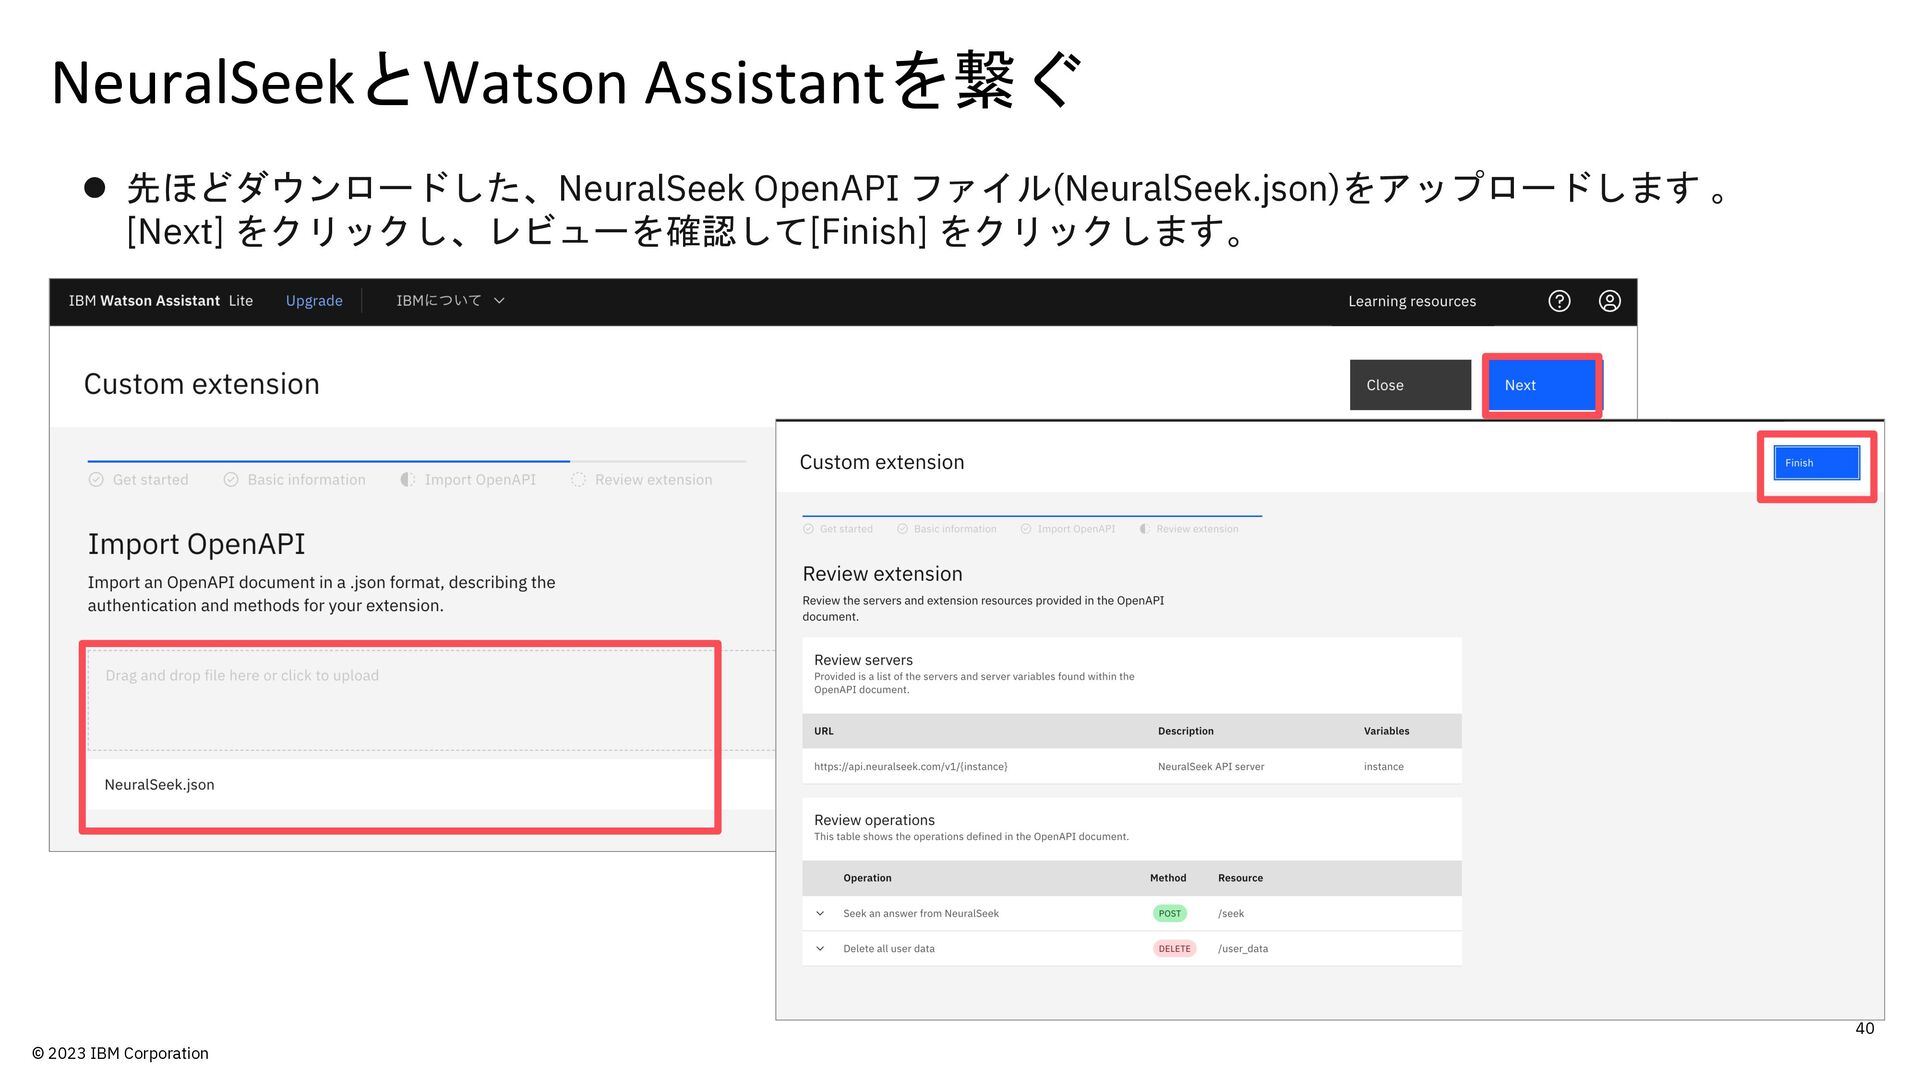Click the Resource column header

click(x=1240, y=878)
